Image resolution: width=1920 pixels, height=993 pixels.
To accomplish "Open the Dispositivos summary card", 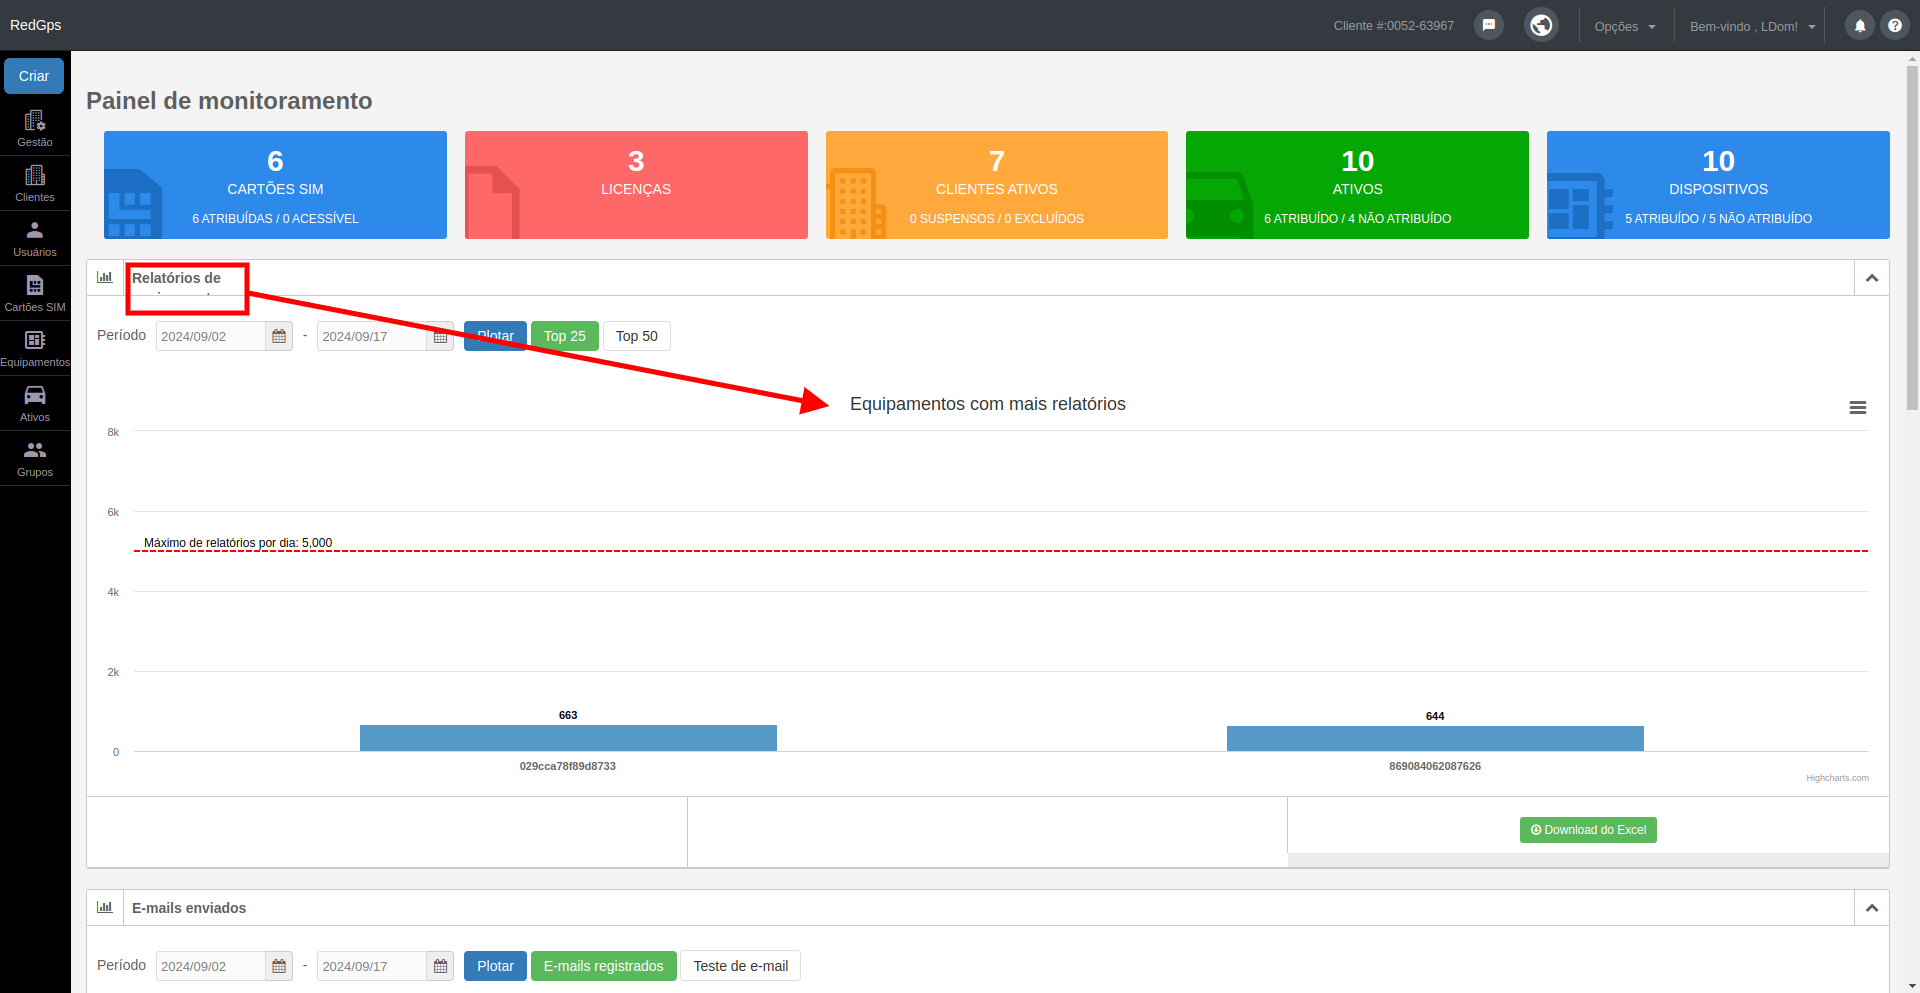I will pyautogui.click(x=1718, y=185).
